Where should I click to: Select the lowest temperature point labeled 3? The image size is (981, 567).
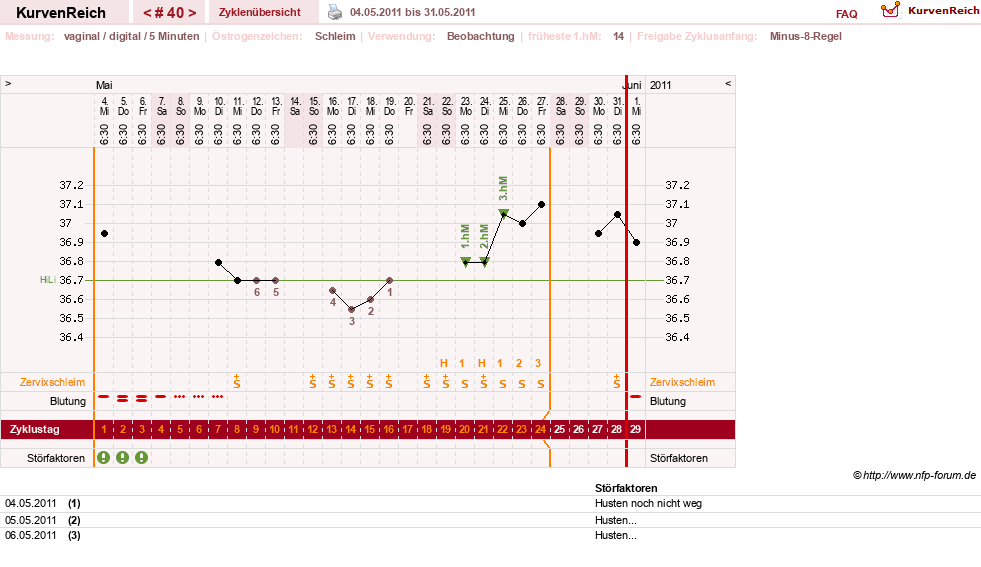(x=352, y=310)
